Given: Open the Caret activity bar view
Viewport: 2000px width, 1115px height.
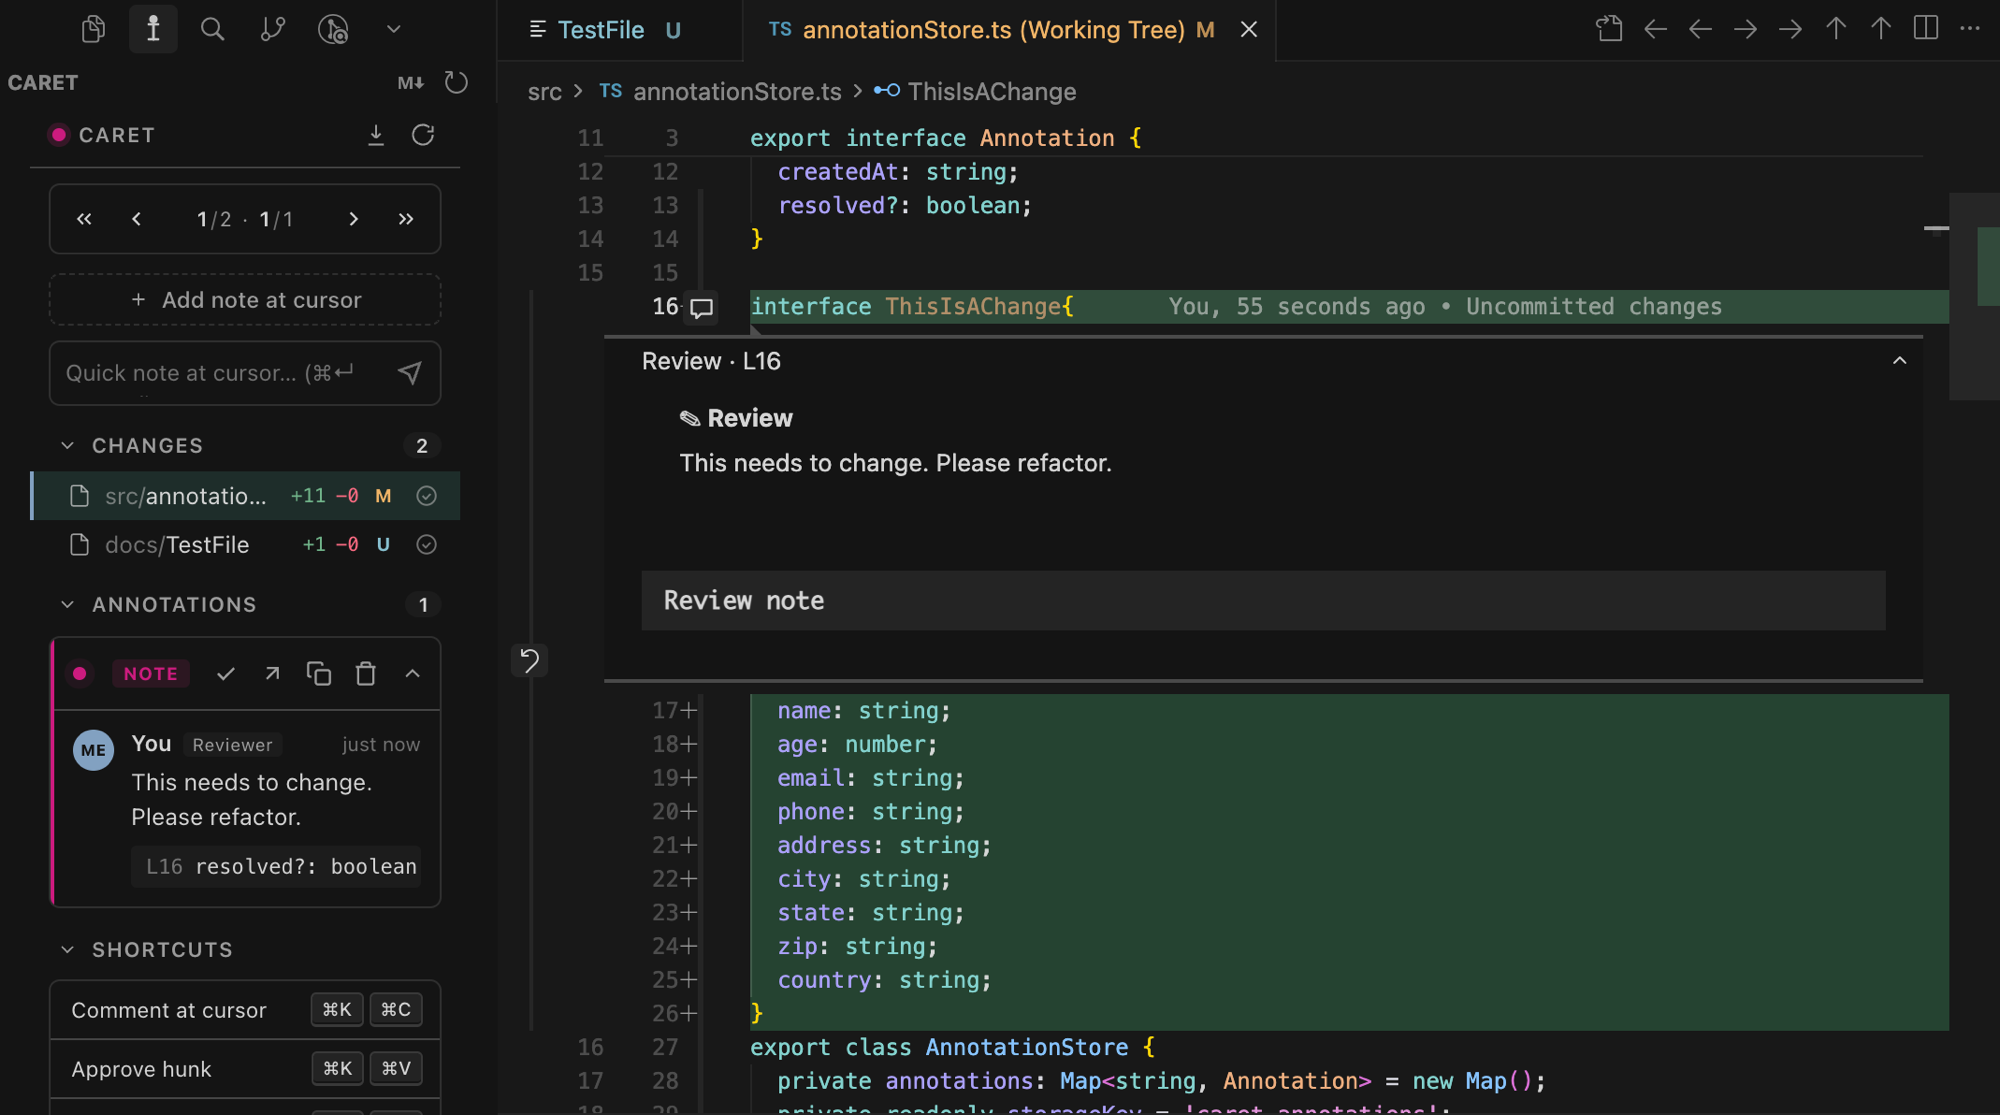Looking at the screenshot, I should (153, 29).
